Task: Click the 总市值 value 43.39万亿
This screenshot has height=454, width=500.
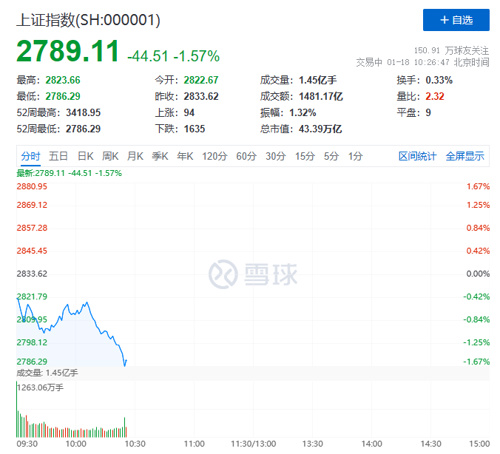Action: [x=320, y=129]
